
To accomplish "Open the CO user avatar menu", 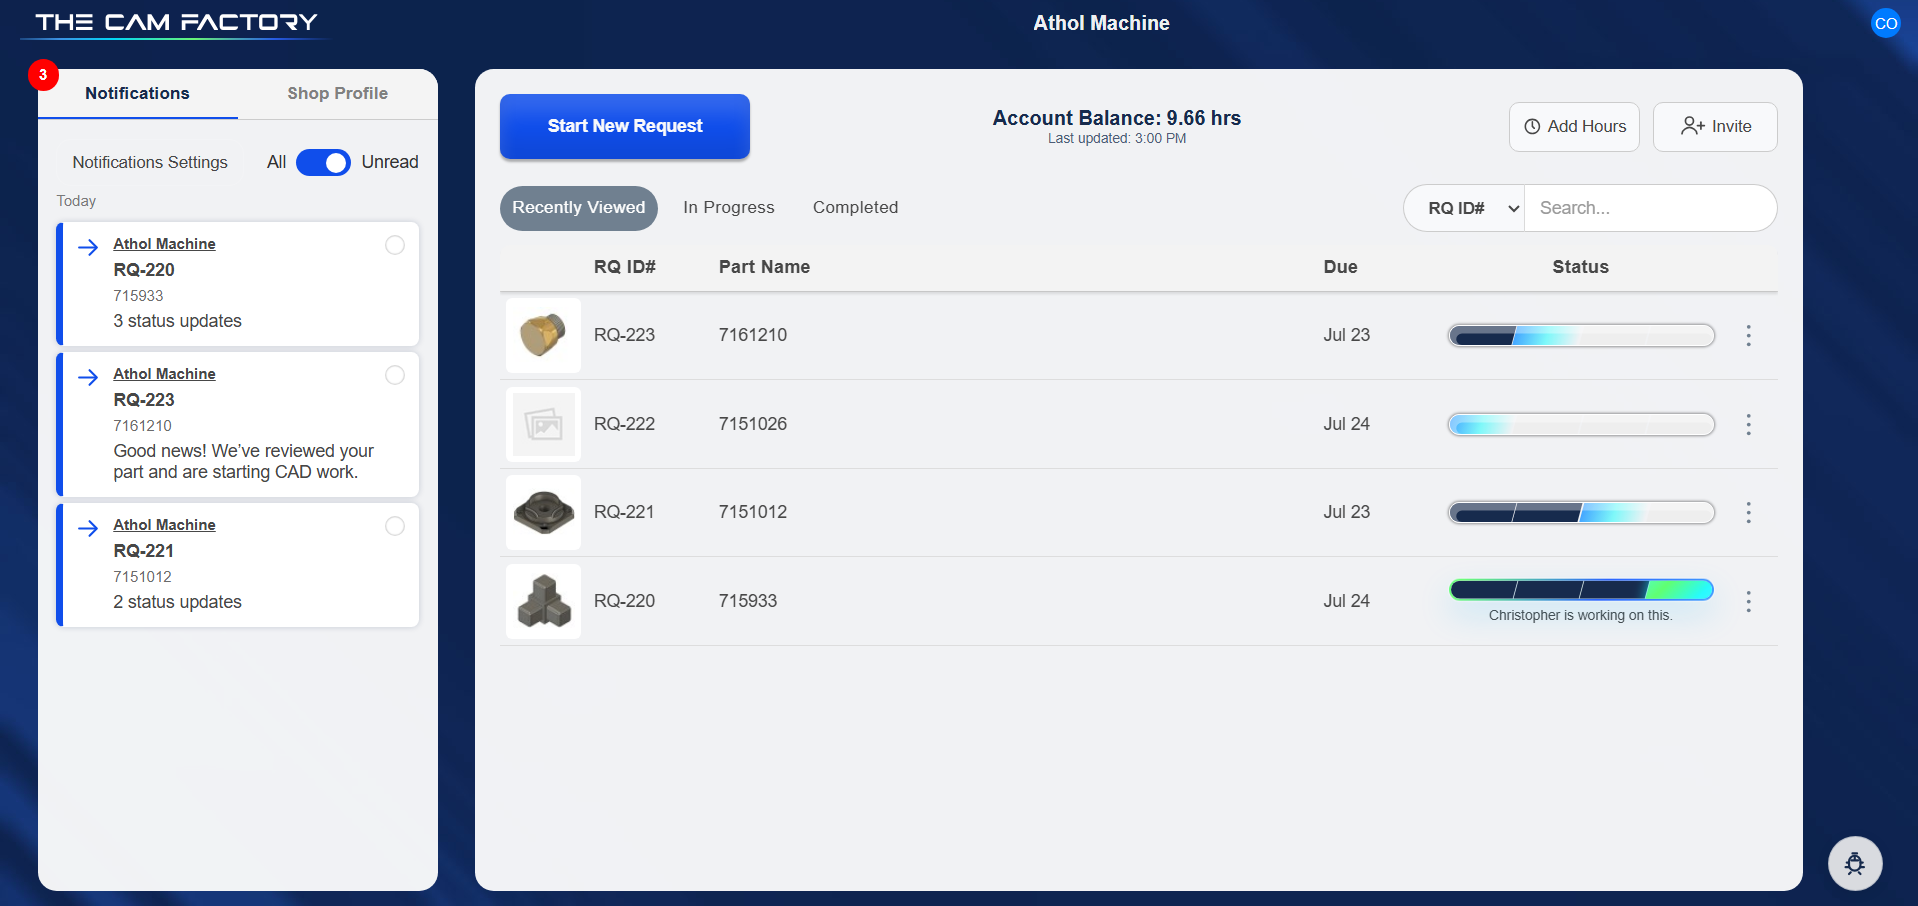I will point(1886,23).
